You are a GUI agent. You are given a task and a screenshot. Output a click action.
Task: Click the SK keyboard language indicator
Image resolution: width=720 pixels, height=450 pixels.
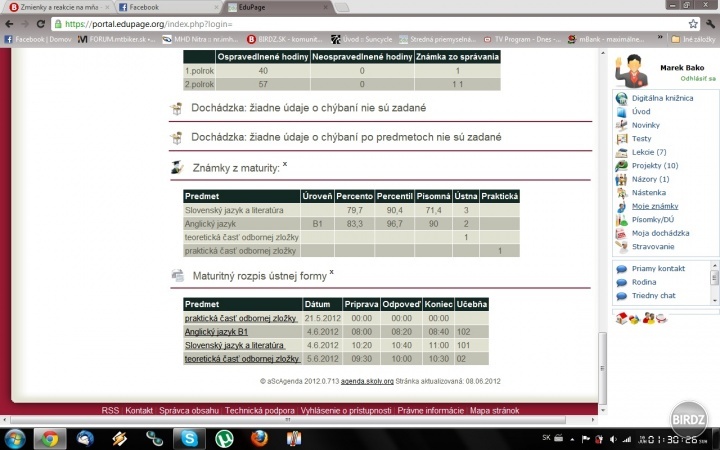coord(546,438)
